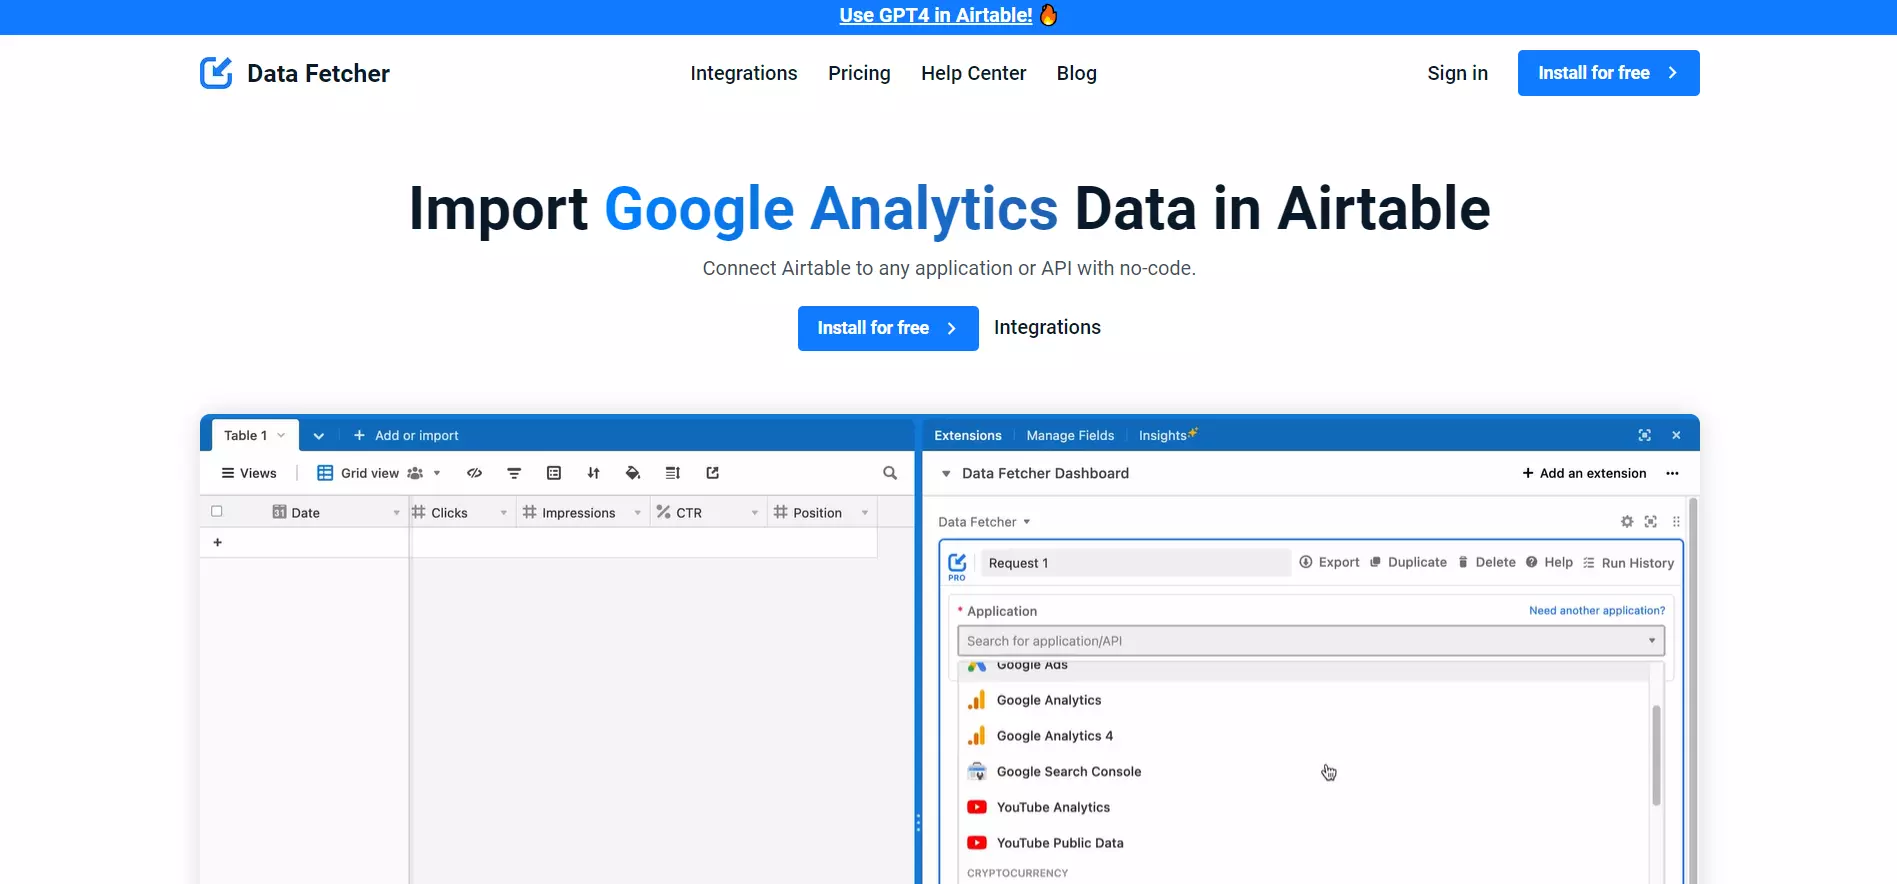Open the Clicks column dropdown arrow
Screen dimensions: 1897x884
[x=503, y=513]
